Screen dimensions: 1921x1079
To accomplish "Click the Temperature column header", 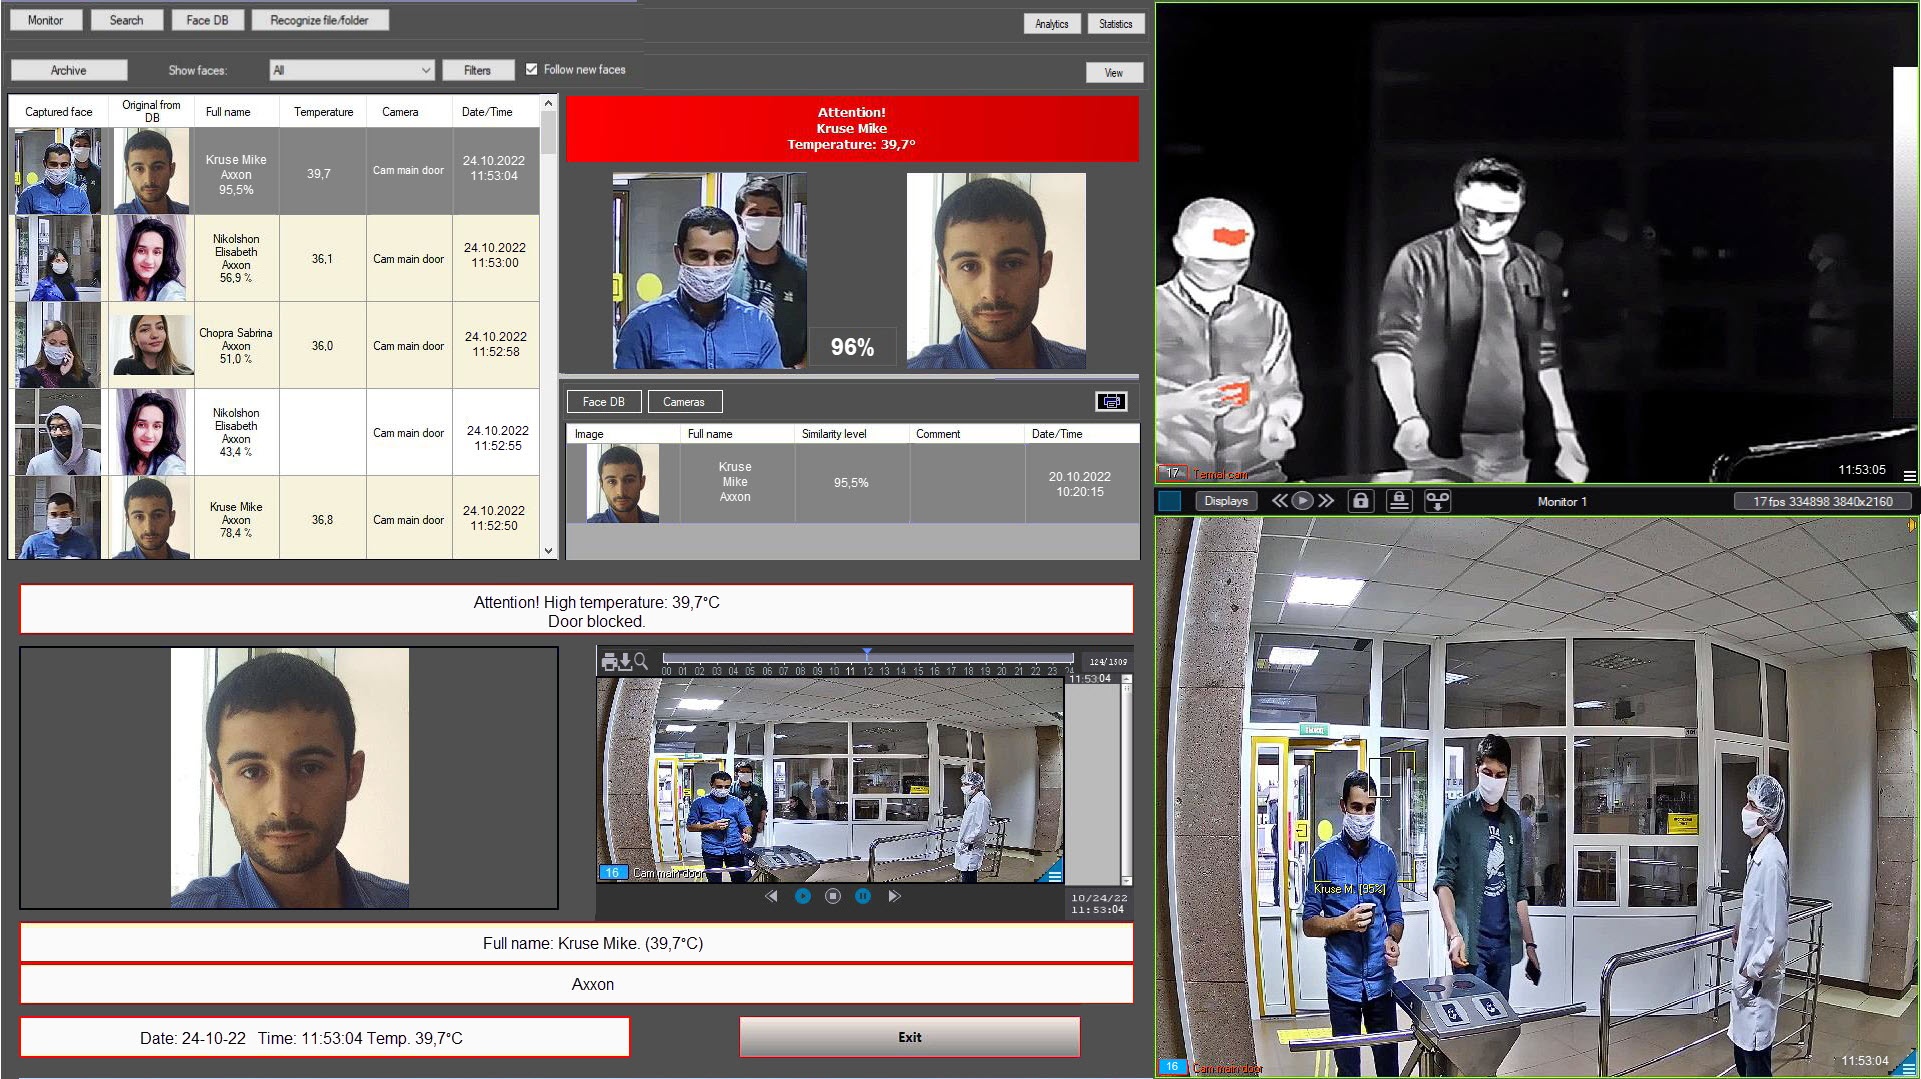I will [x=323, y=112].
